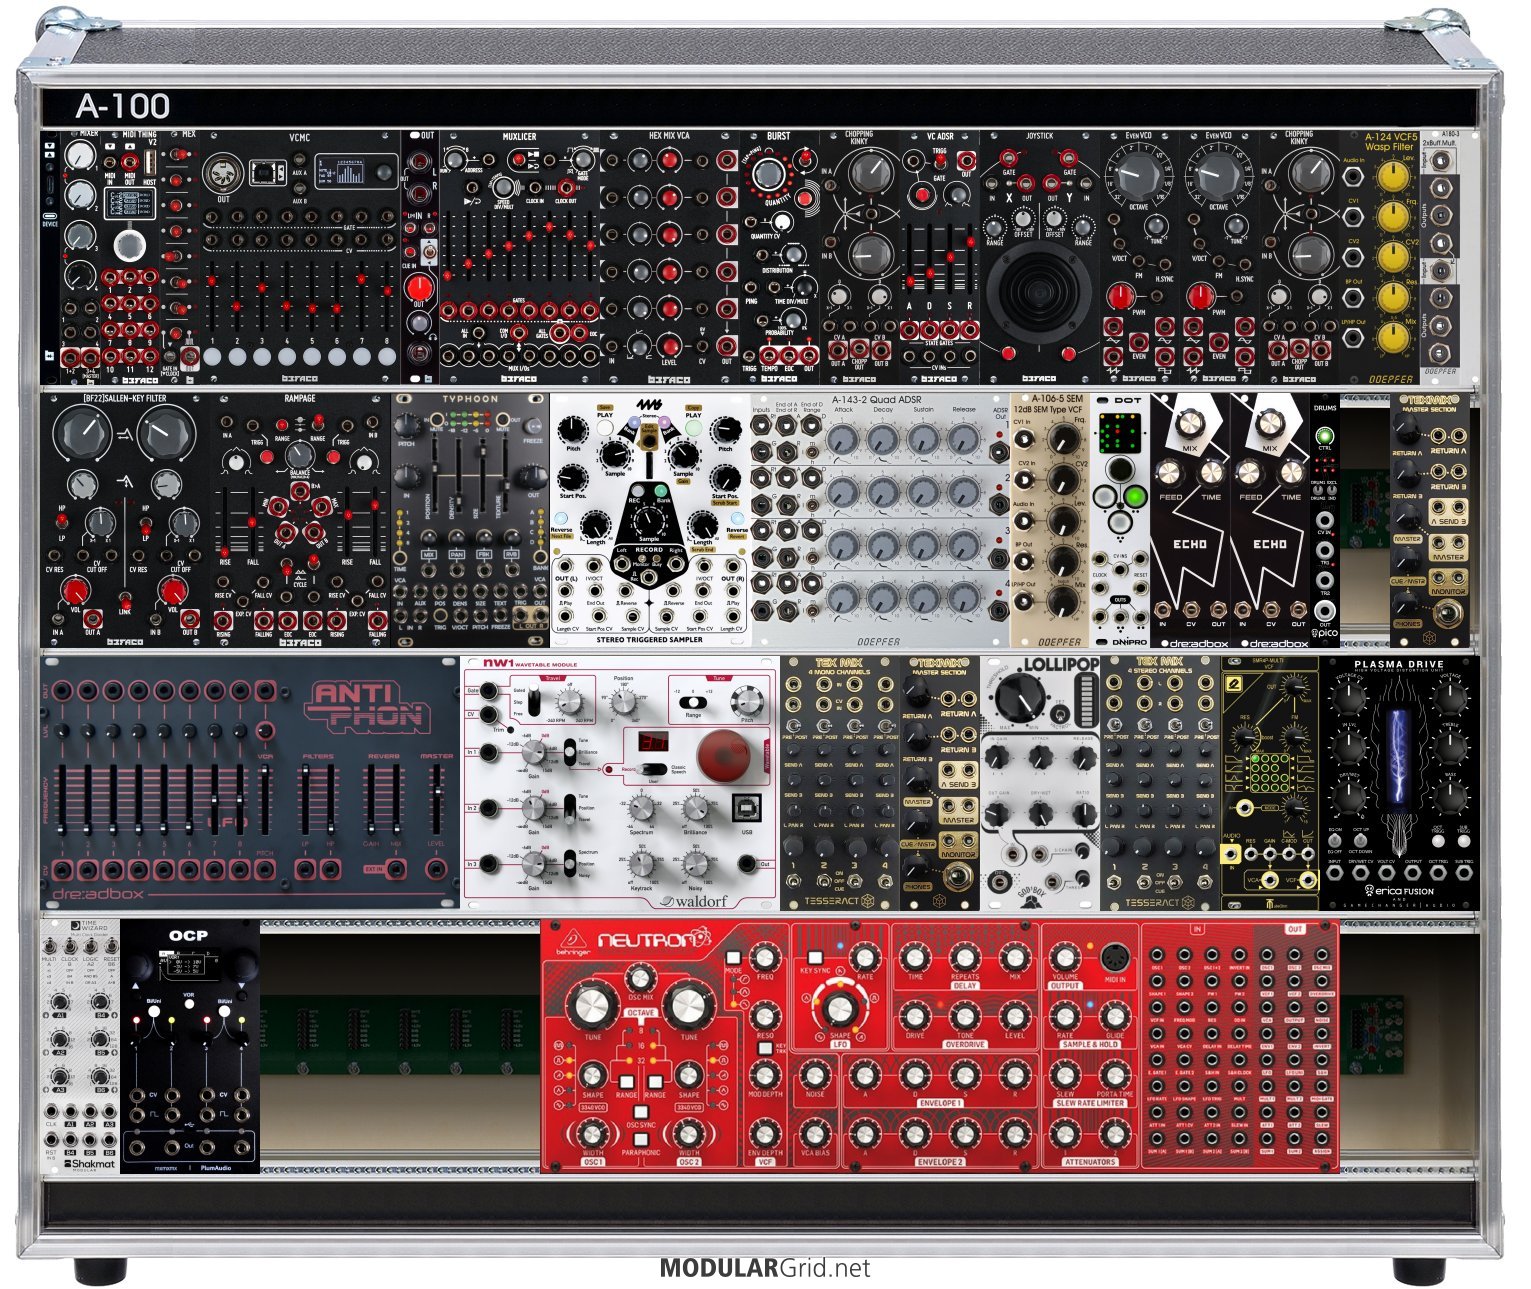Toggle the OSC SYNC button on Neutron
The height and width of the screenshot is (1289, 1531).
640,1111
